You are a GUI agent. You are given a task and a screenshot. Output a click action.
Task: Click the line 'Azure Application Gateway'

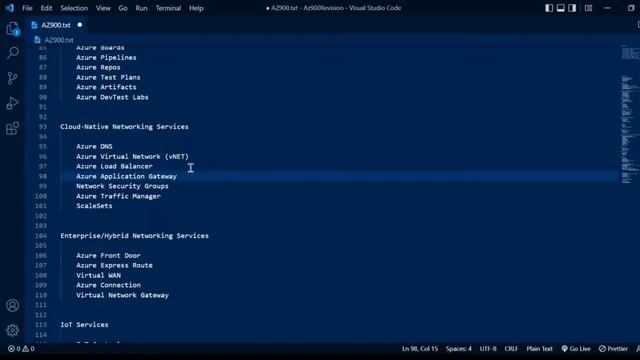127,176
